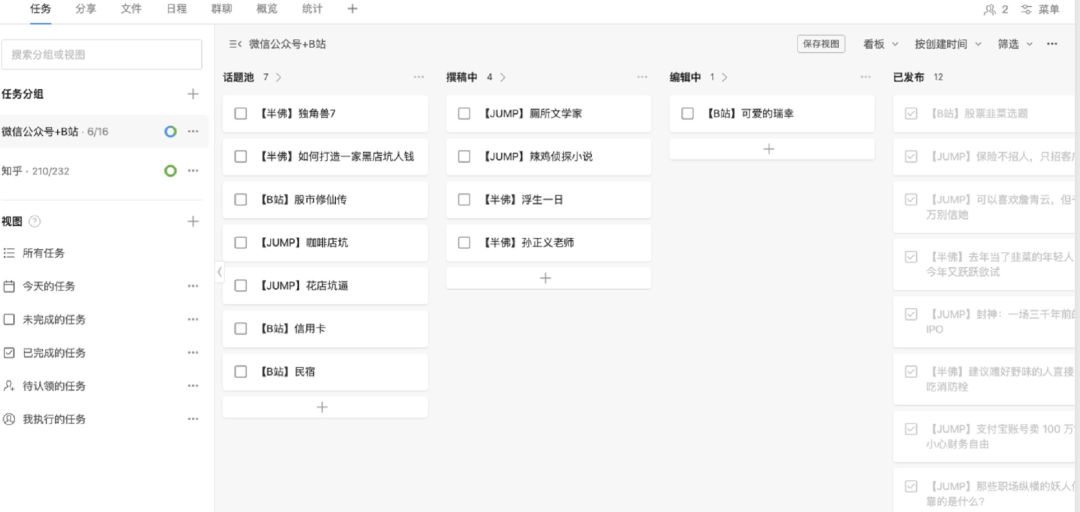Click the 搜索分组或视图 search field
Viewport: 1080px width, 512px height.
pos(101,55)
